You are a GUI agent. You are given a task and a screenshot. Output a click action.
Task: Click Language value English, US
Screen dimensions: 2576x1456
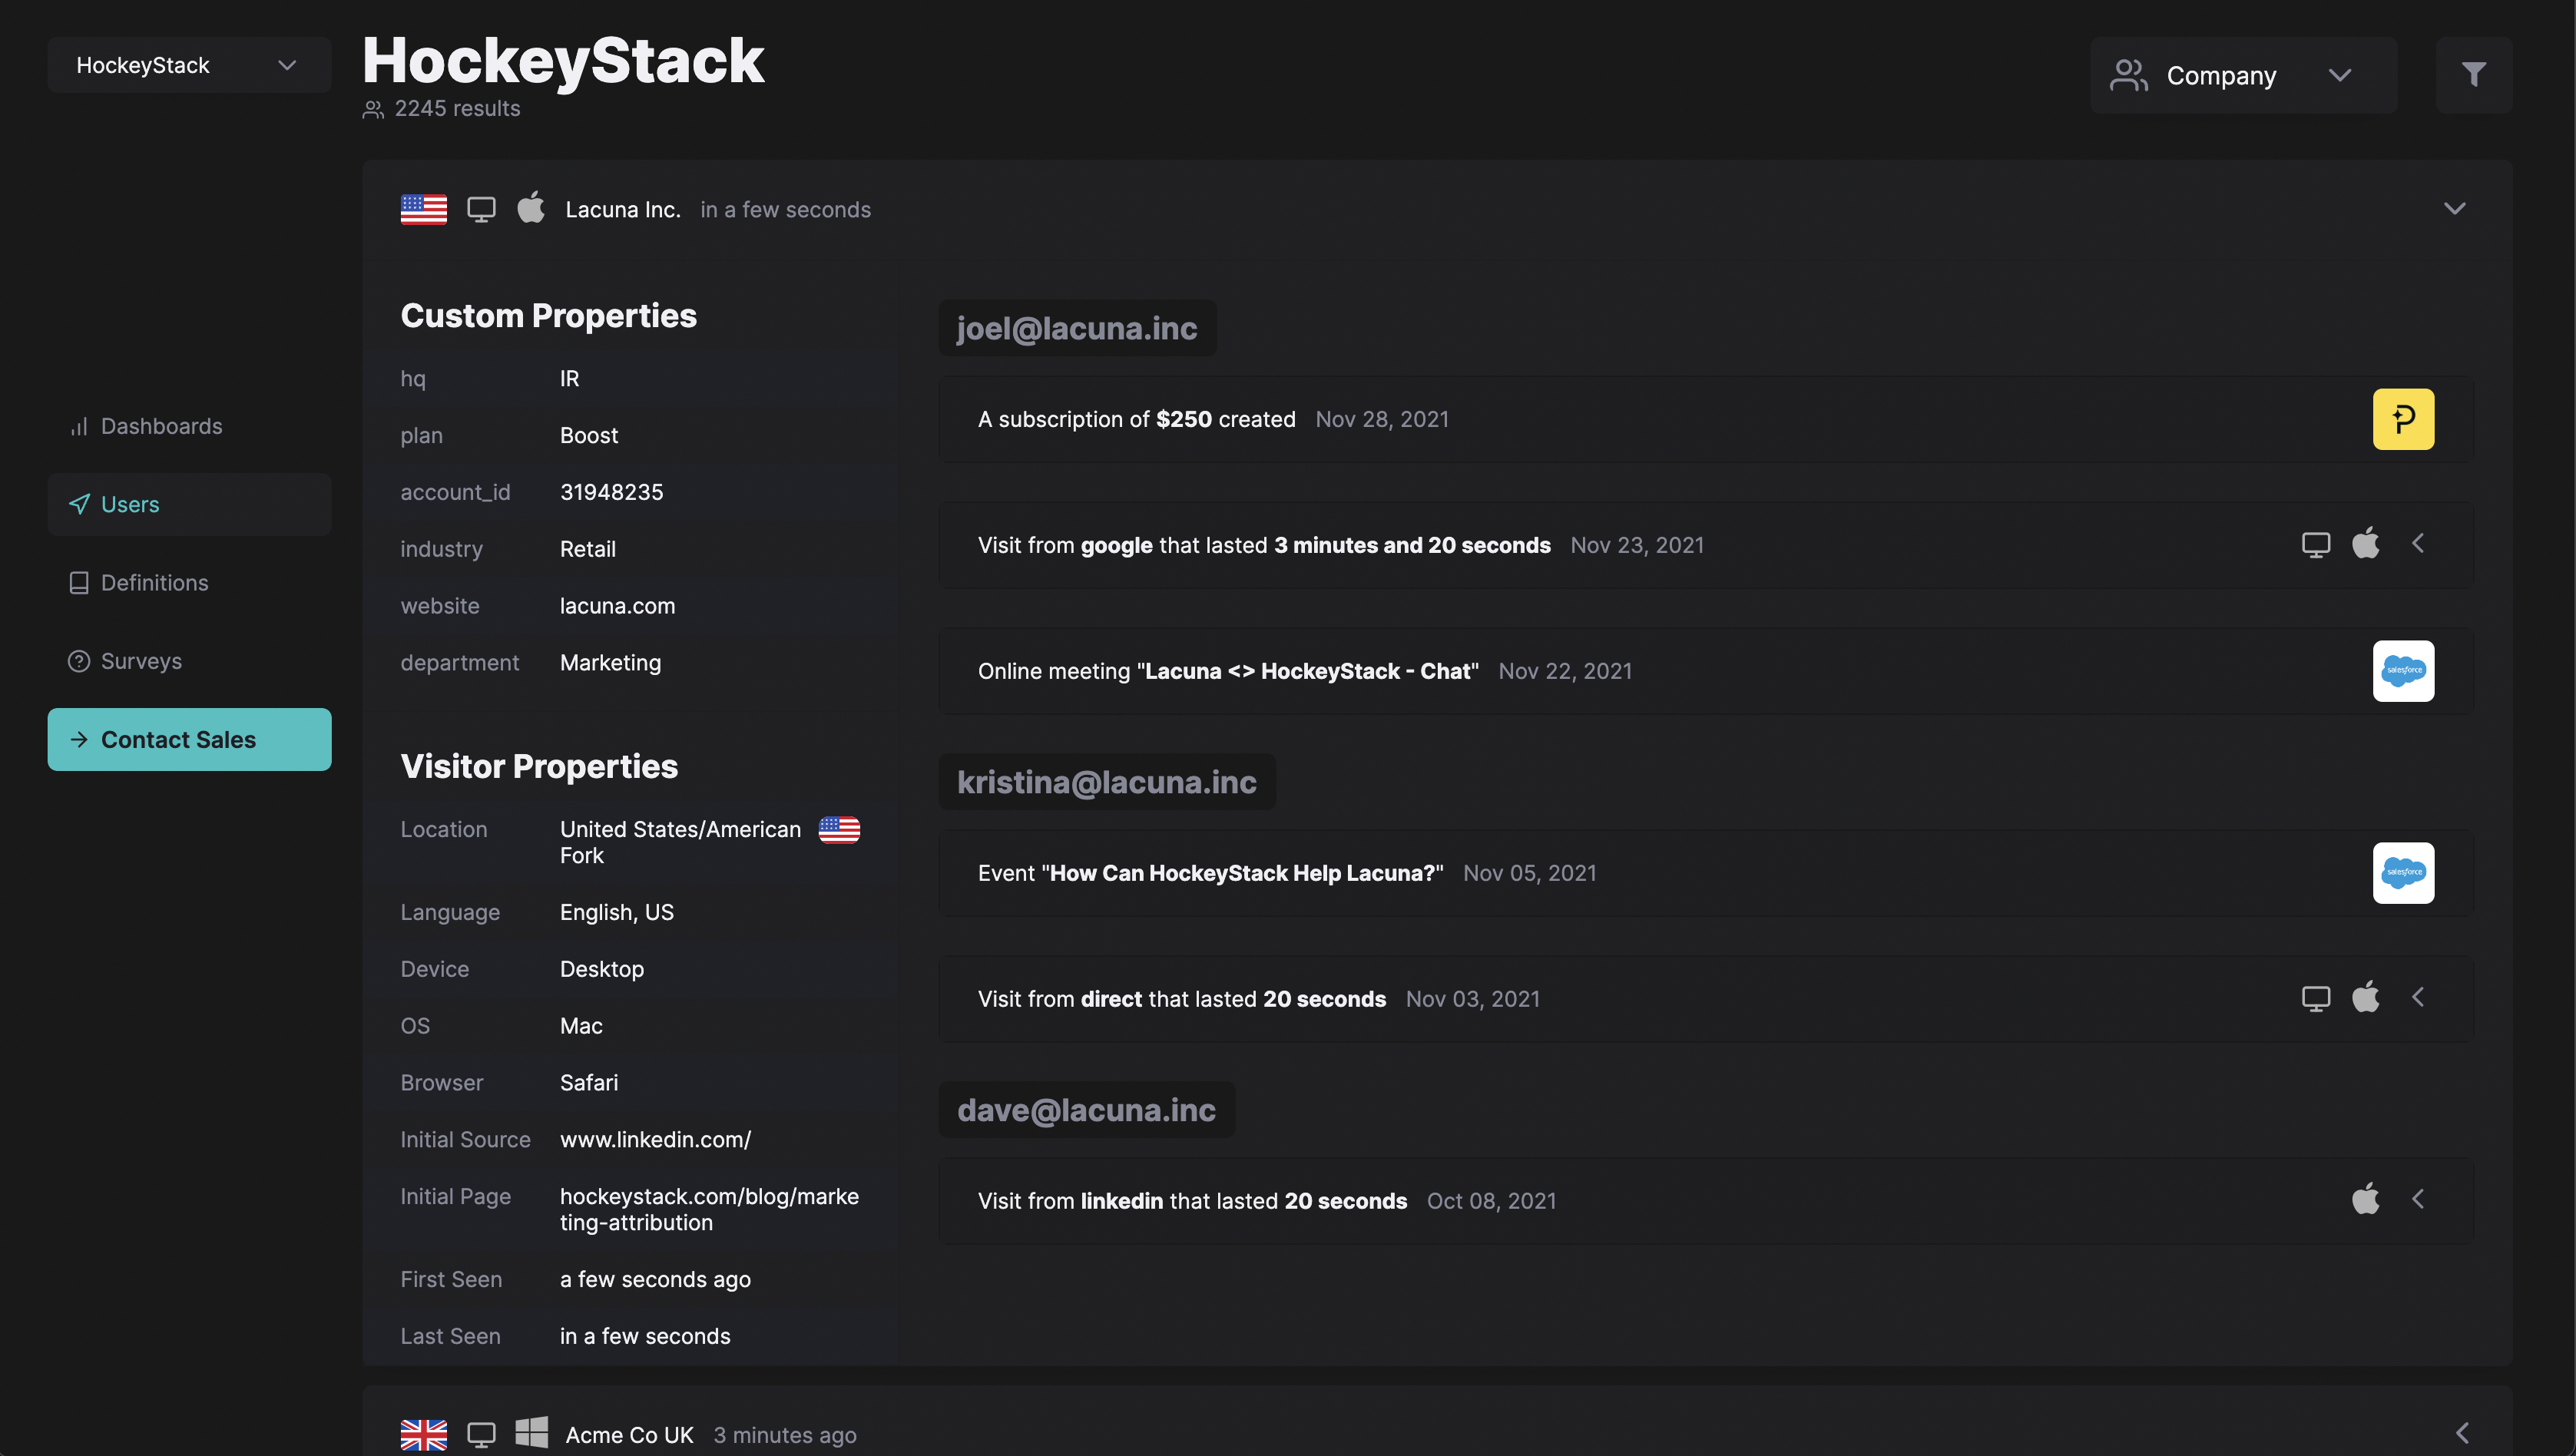pyautogui.click(x=617, y=913)
